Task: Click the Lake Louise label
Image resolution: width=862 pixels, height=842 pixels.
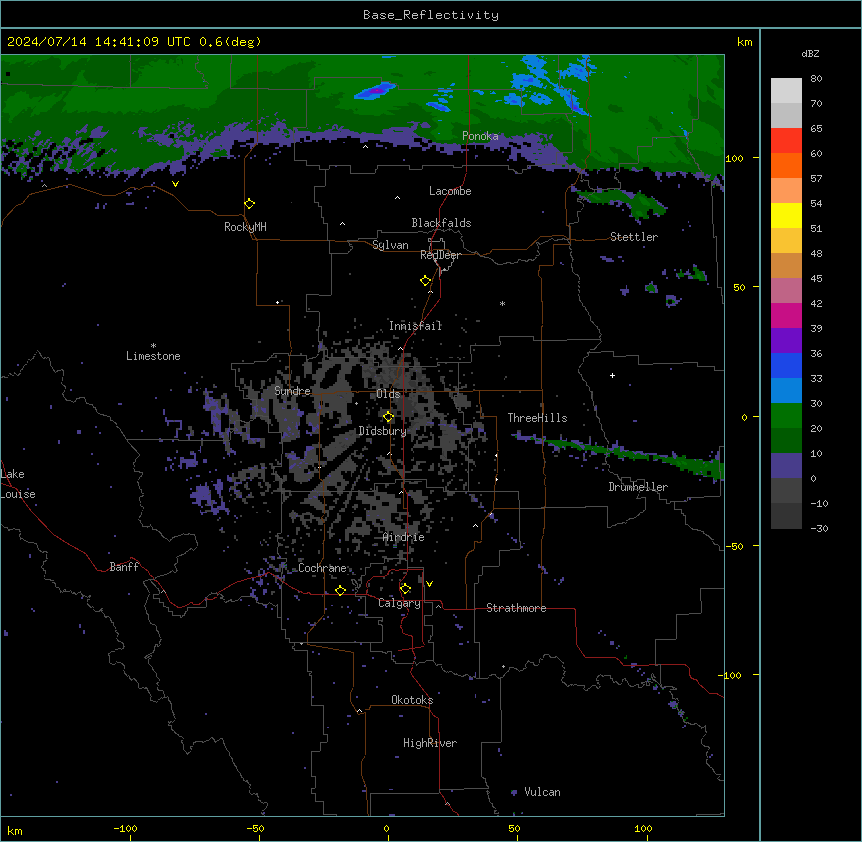Action: [x=18, y=484]
